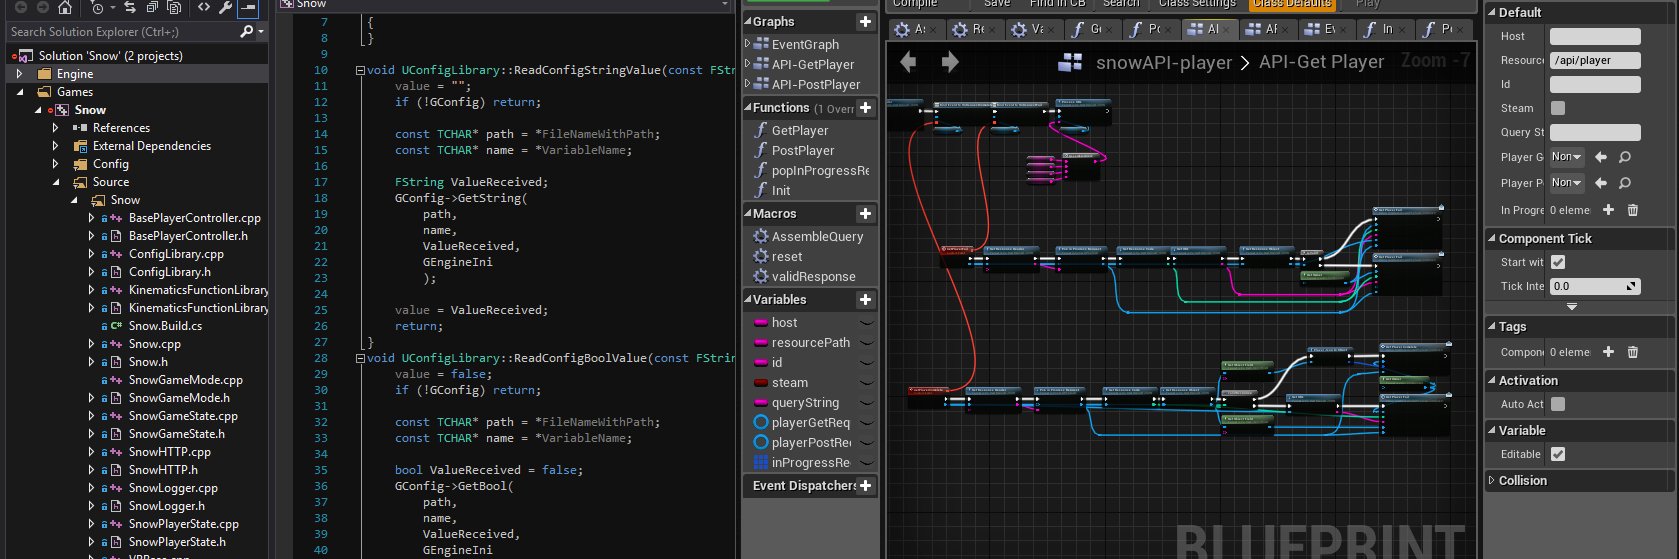1679x559 pixels.
Task: Click the Resource path input field
Action: (x=1595, y=60)
